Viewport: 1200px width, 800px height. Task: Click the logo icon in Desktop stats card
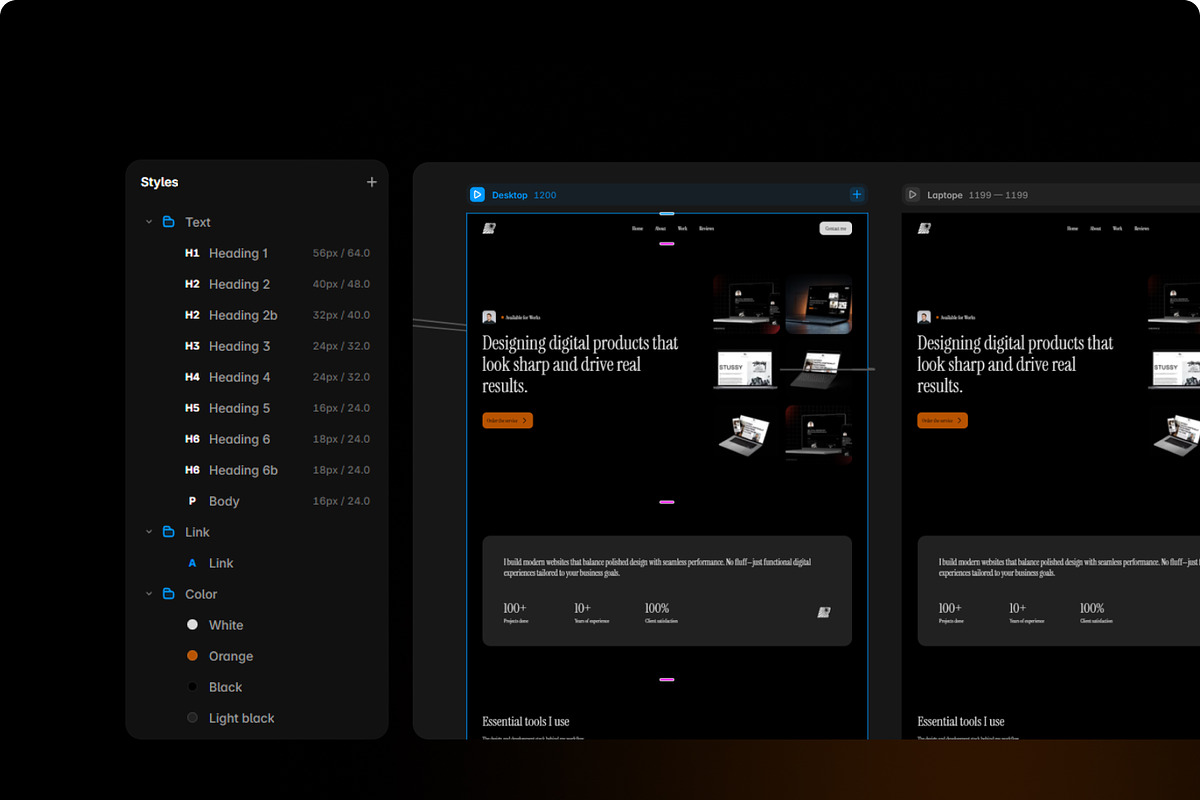click(824, 612)
